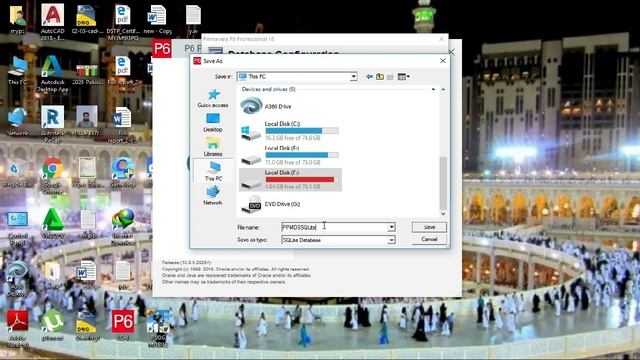Open Autodesk ReCap desktop shortcut
640x360 pixels.
[x=52, y=124]
